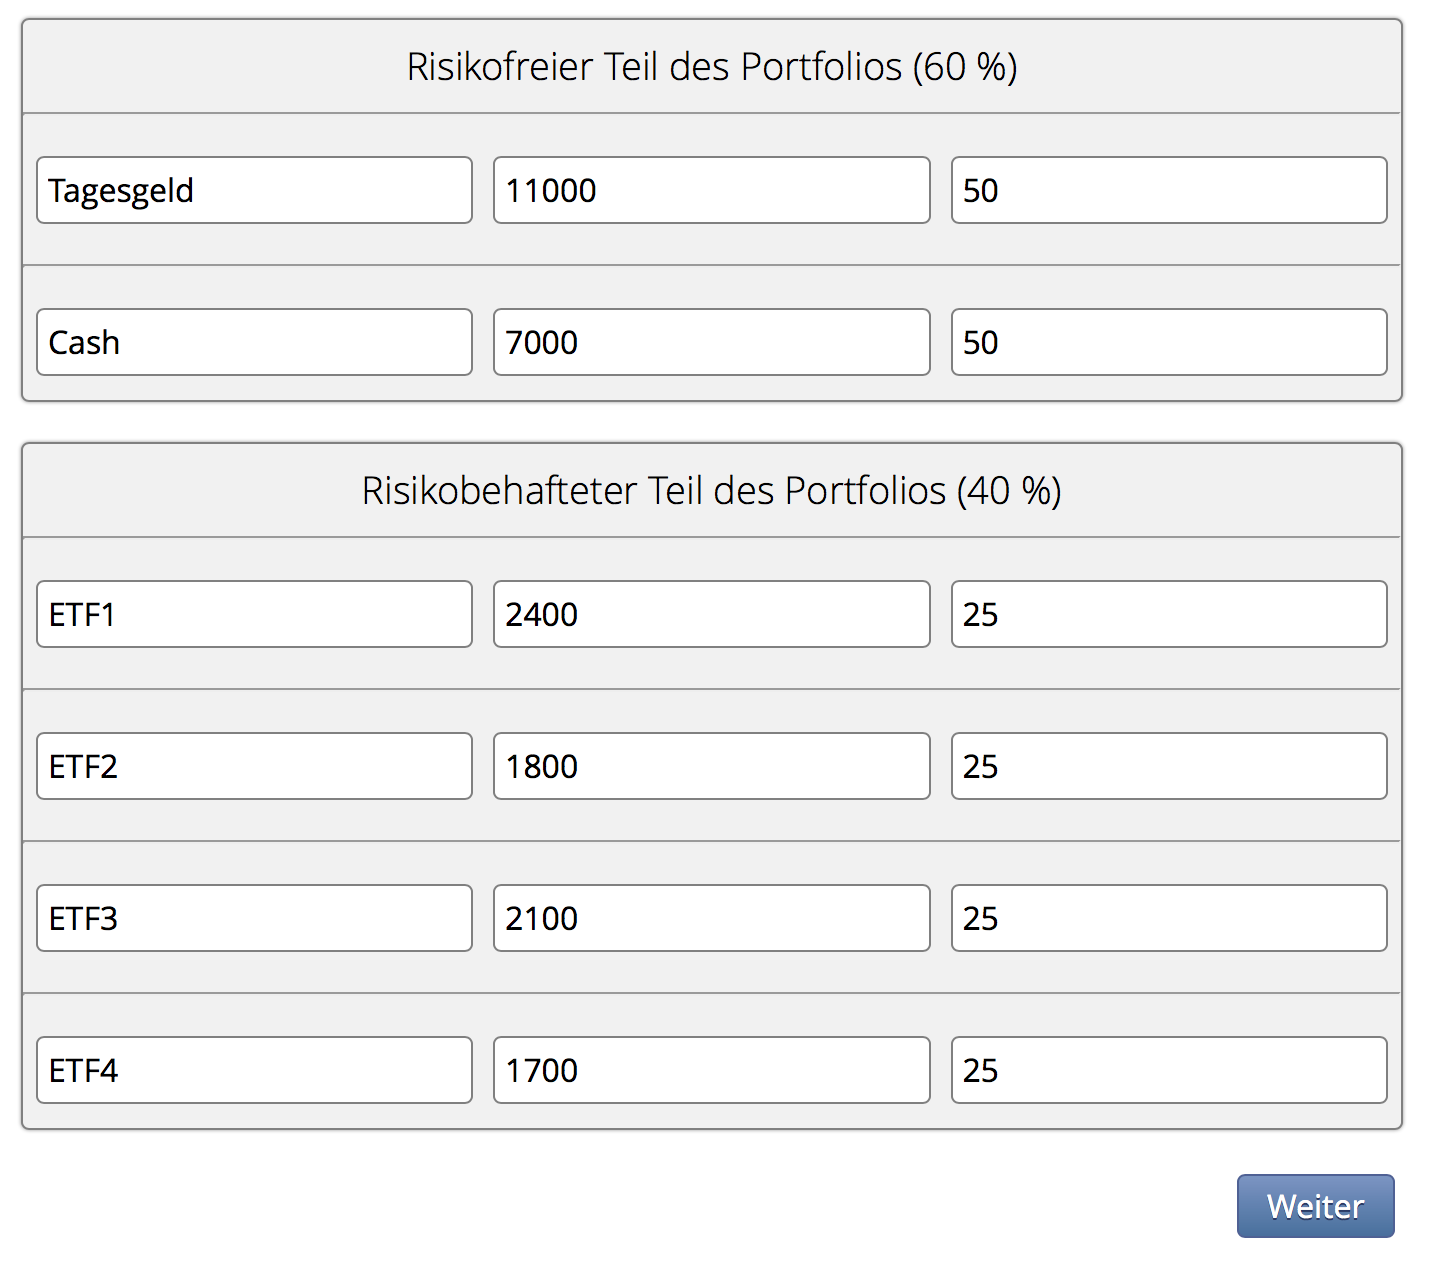Screen dimensions: 1434x1266
Task: Click the ETF4 name field
Action: (x=254, y=1070)
